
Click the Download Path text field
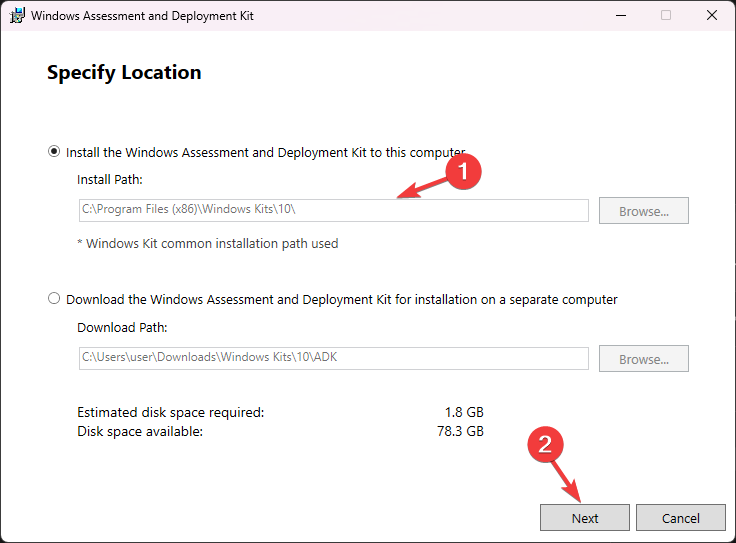click(333, 358)
